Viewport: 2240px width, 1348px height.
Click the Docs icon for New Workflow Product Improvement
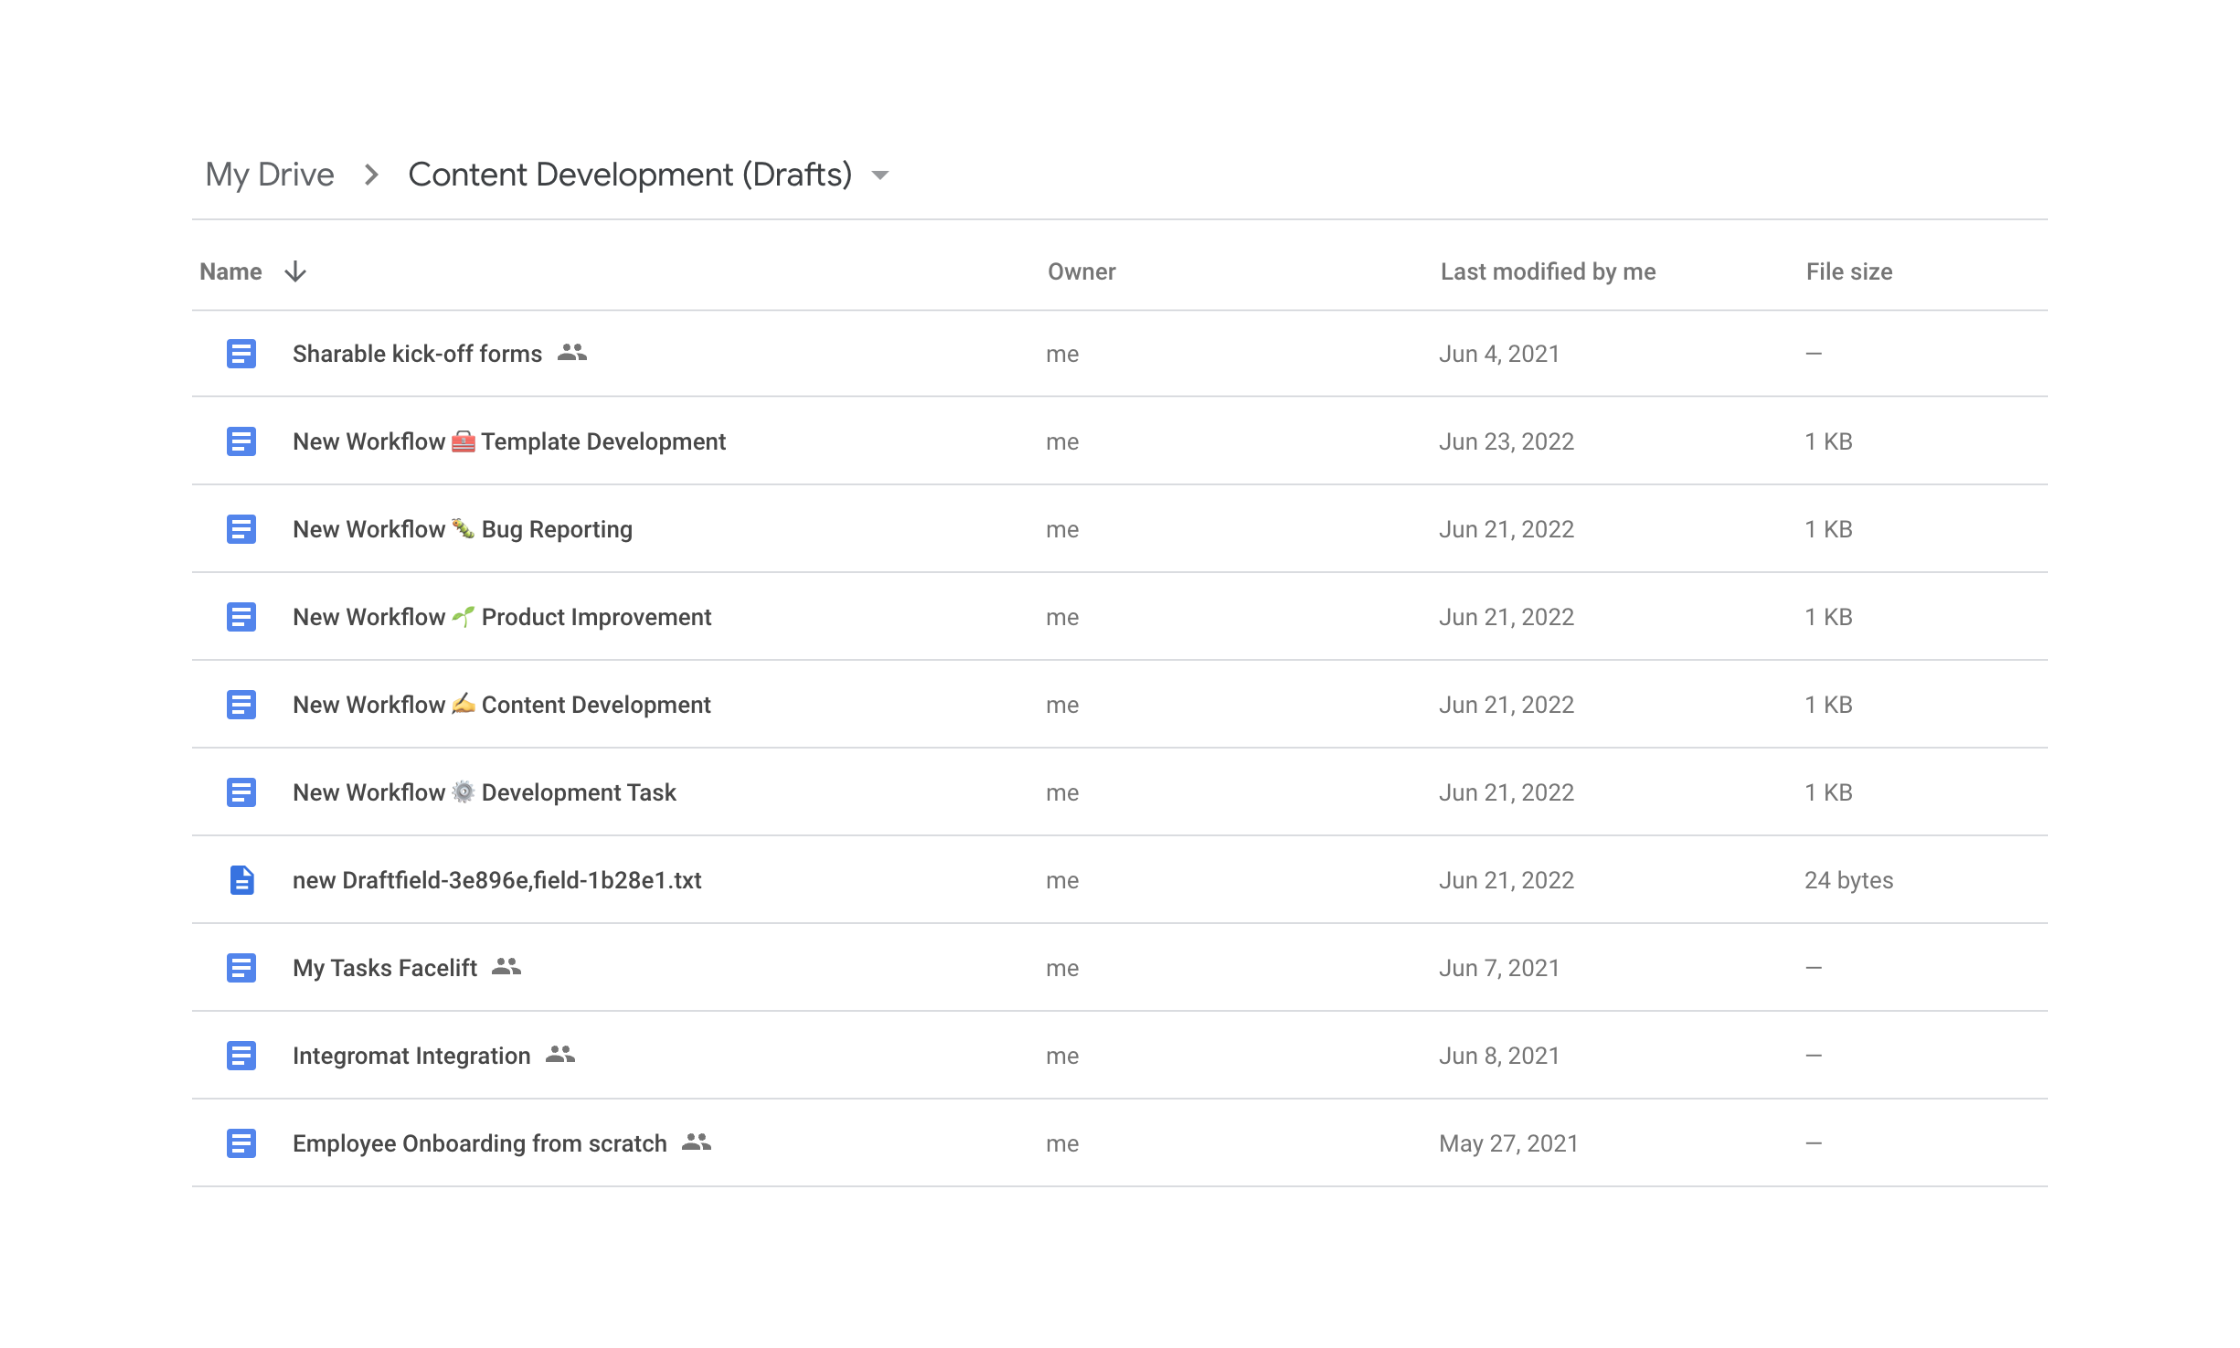pyautogui.click(x=241, y=617)
